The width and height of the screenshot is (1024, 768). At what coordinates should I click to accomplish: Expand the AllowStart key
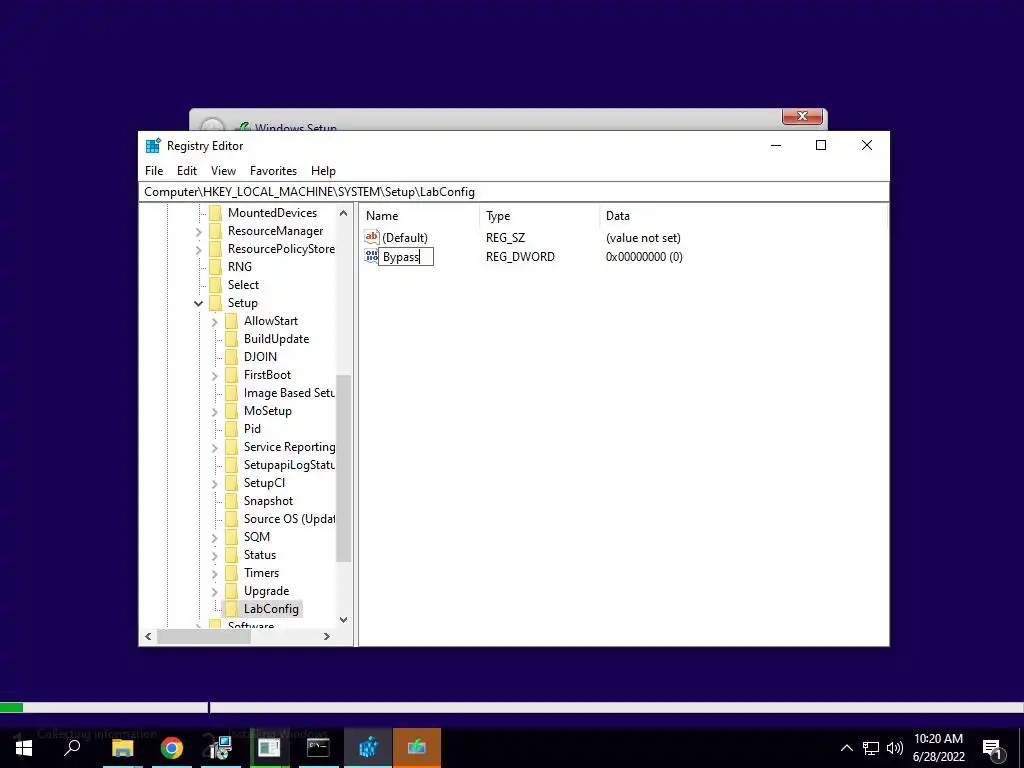(215, 321)
